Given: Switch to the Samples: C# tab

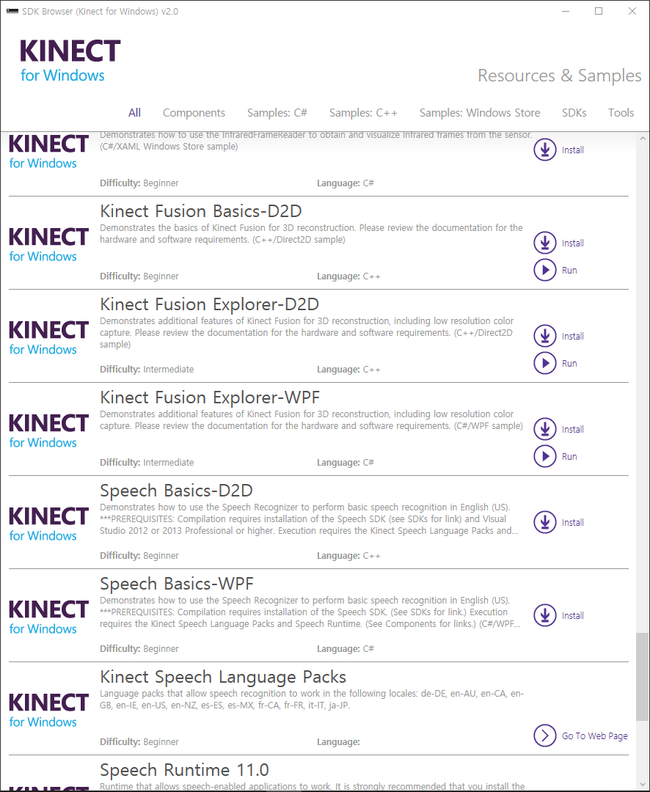Looking at the screenshot, I should click(x=277, y=113).
